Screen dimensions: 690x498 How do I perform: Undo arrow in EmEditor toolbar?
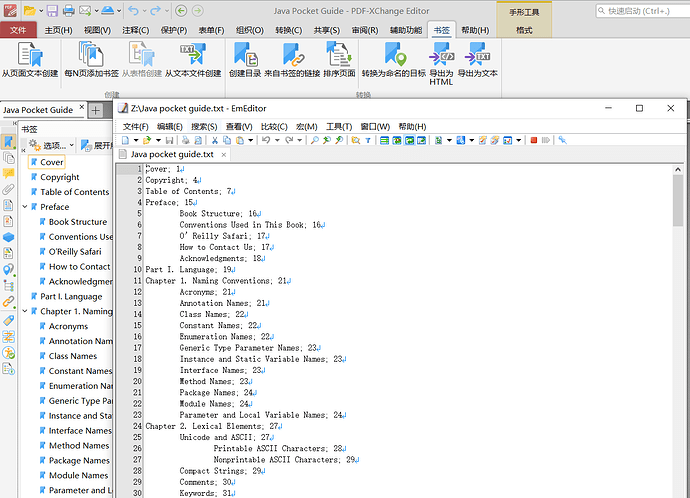[266, 140]
